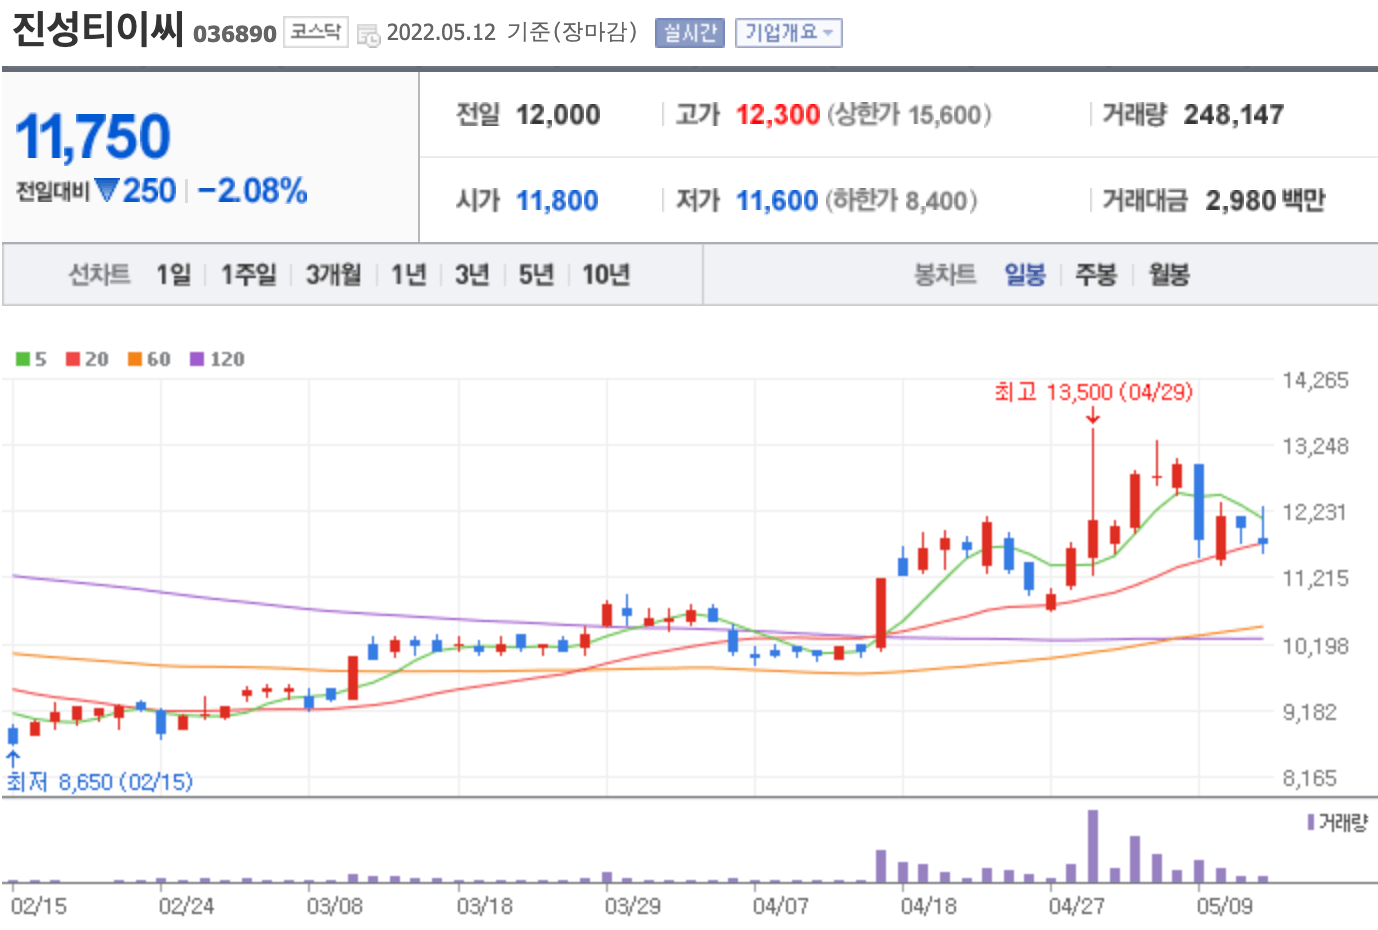Click the red 20-day moving average swatch
1378x930 pixels.
tap(73, 359)
